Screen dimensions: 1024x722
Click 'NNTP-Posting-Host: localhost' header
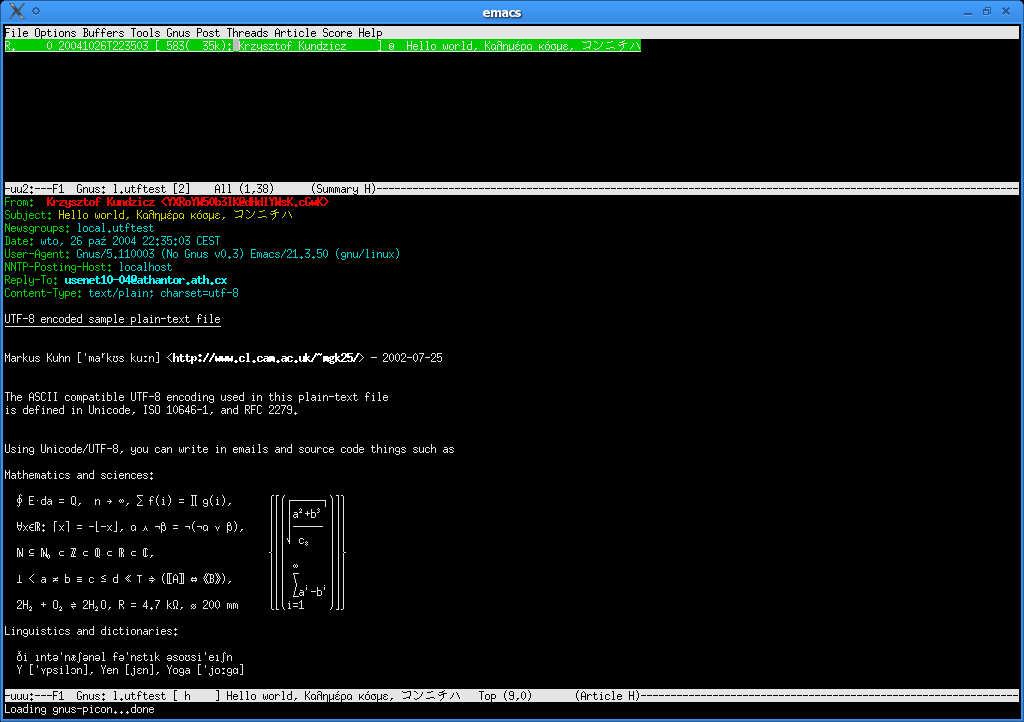[88, 267]
